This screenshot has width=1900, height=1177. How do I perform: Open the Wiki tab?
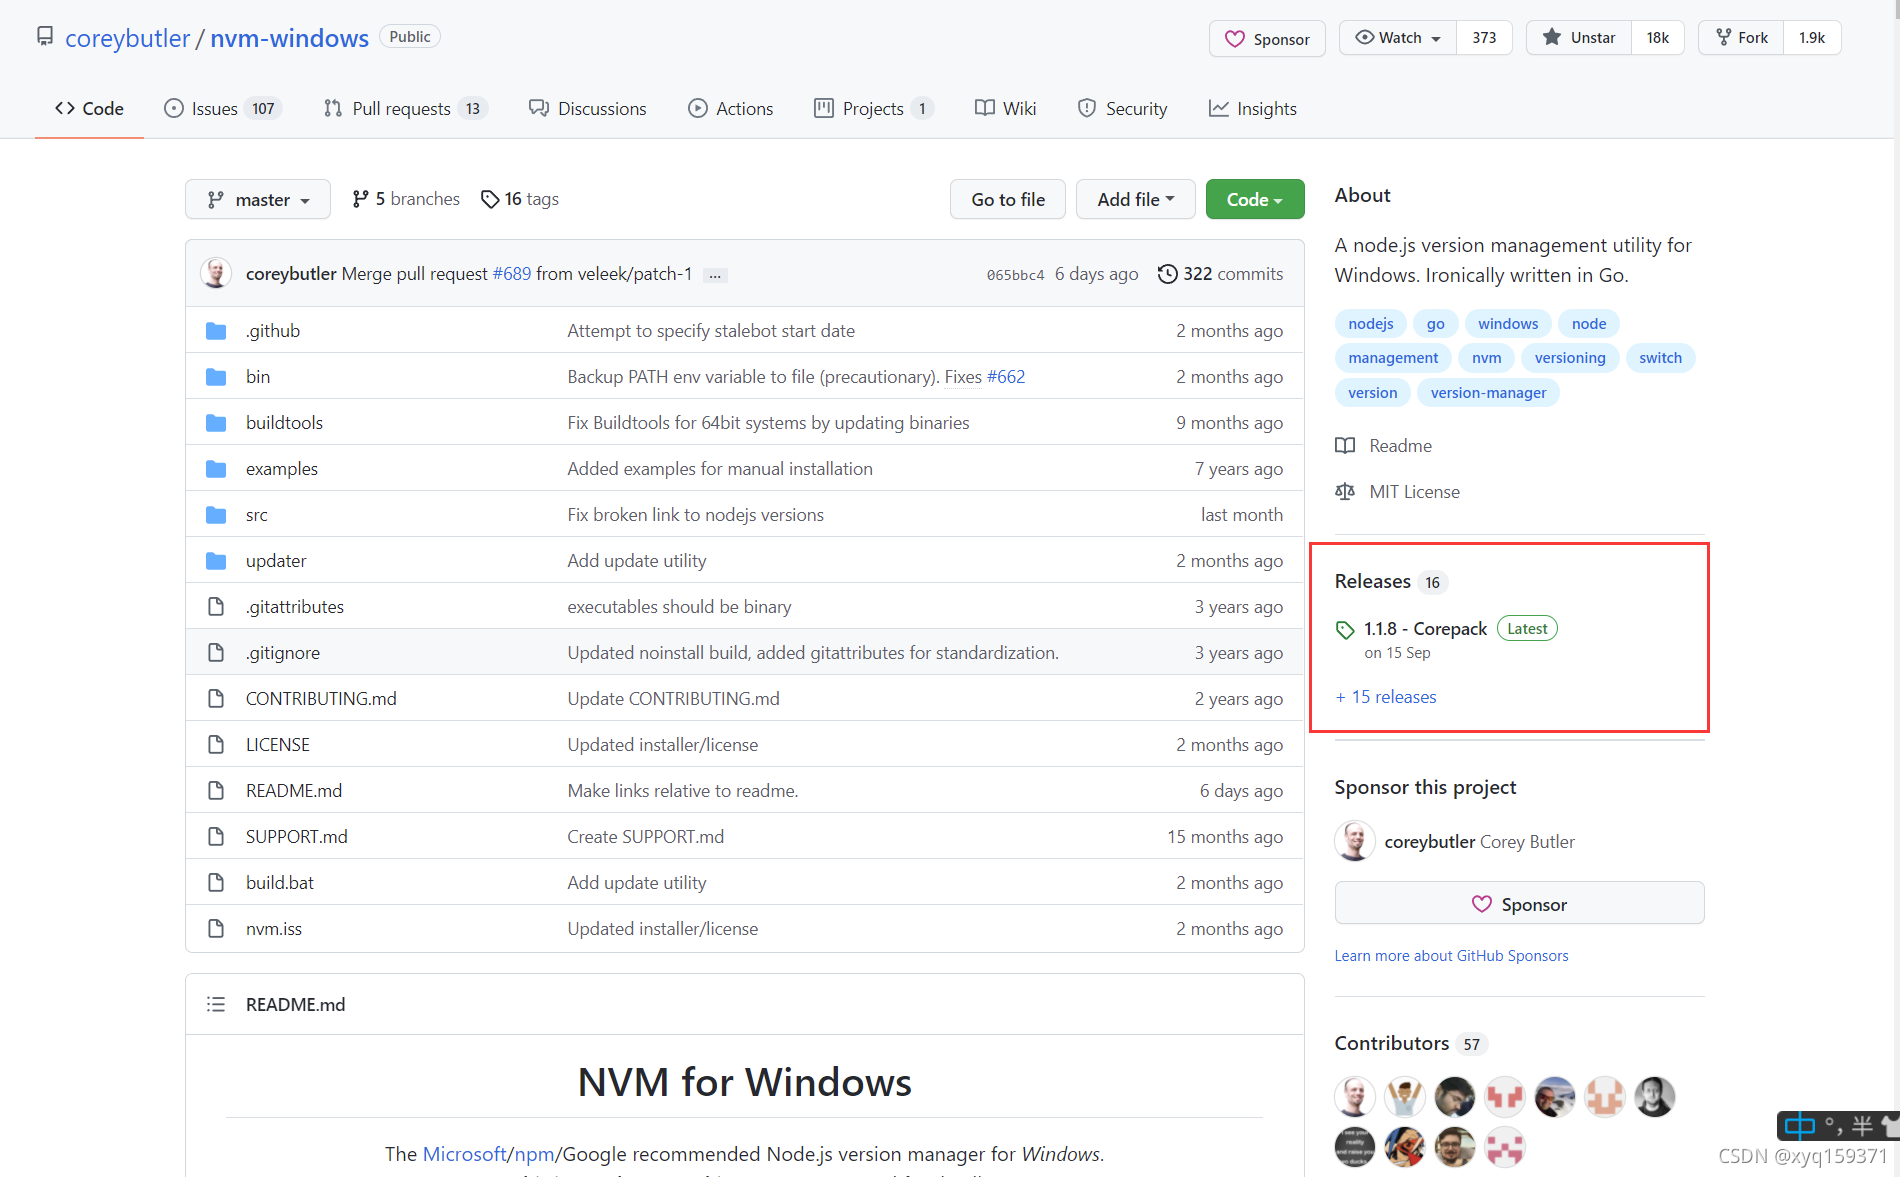1006,108
